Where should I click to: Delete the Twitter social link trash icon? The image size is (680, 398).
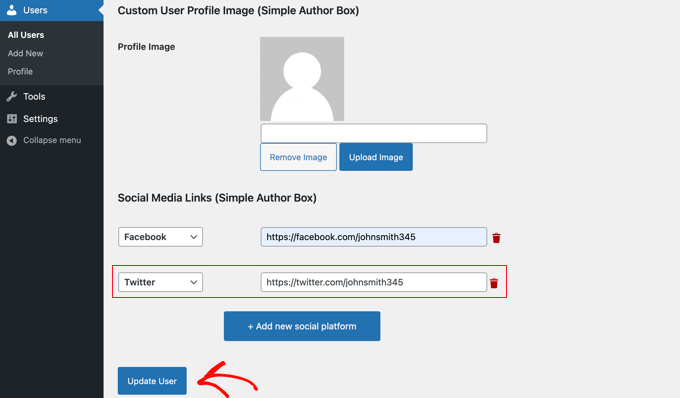[x=494, y=283]
